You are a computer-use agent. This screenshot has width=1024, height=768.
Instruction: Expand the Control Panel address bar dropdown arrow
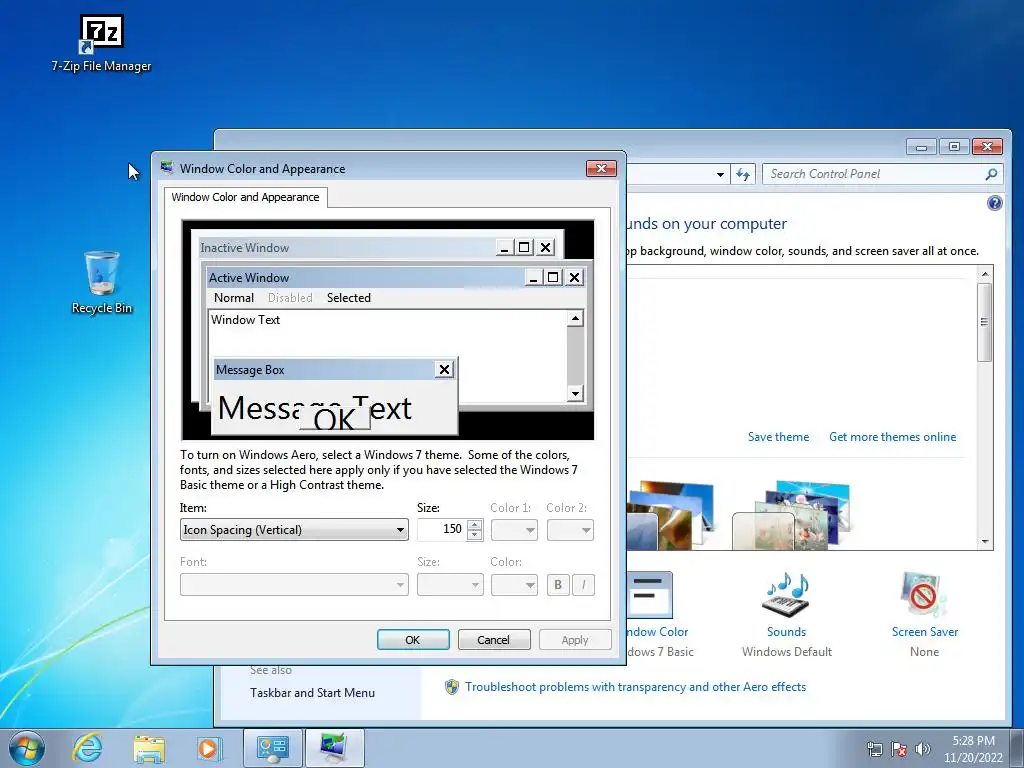[x=720, y=174]
